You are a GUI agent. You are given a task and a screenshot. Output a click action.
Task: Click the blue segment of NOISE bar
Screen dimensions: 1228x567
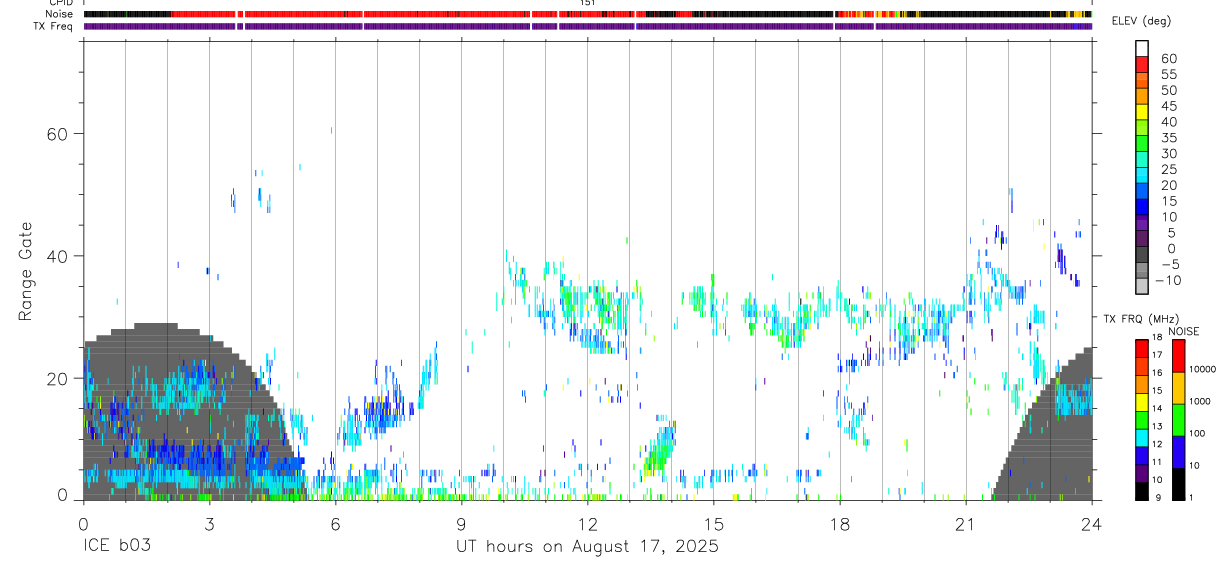coord(1178,452)
